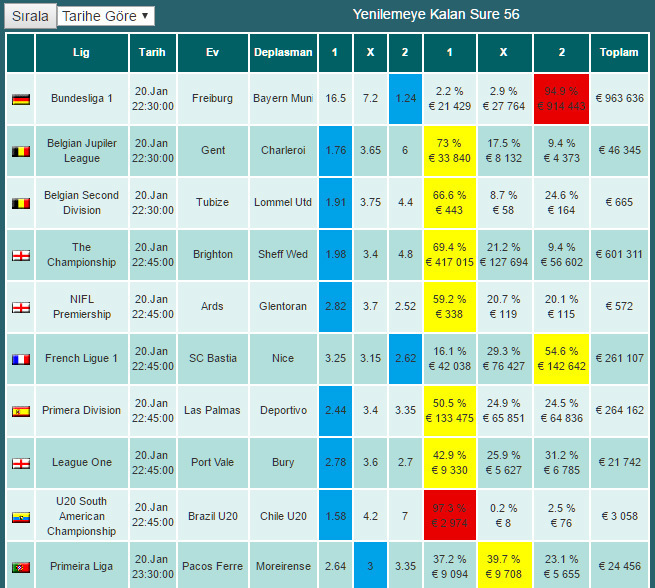This screenshot has height=588, width=655.
Task: Select the Spanish flag beside Primera Division
Action: [20, 411]
